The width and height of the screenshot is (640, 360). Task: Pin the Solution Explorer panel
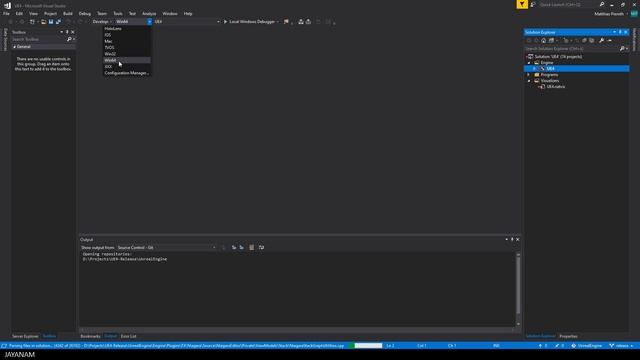coord(620,32)
